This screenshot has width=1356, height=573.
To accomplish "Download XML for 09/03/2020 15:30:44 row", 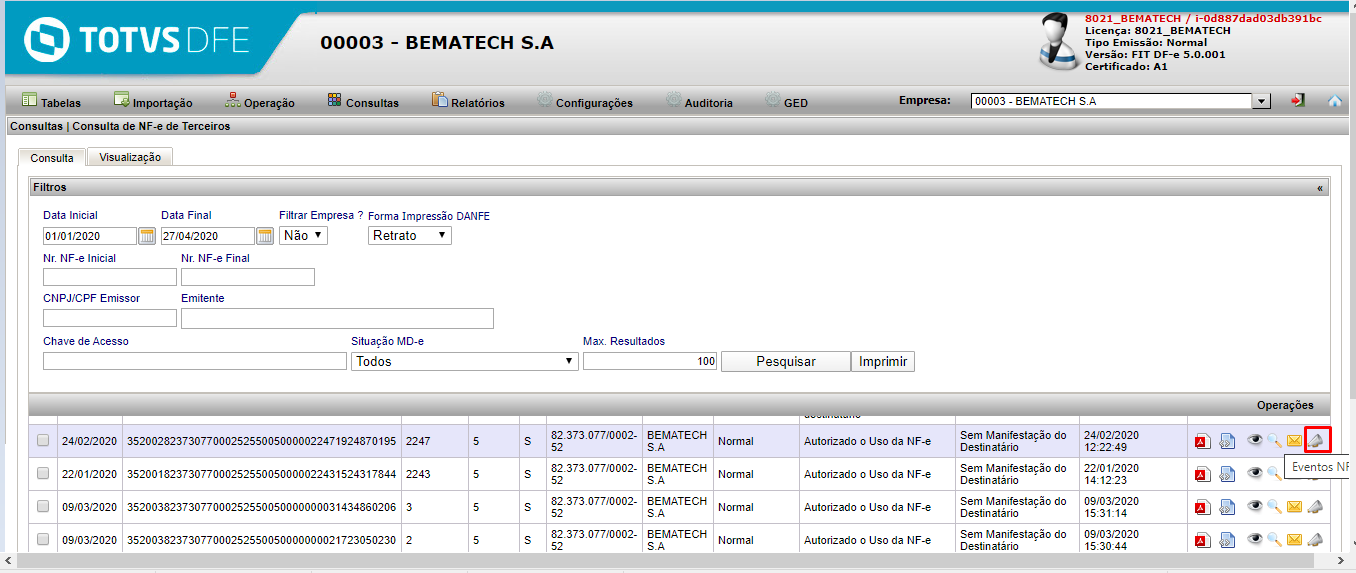I will pos(1227,540).
